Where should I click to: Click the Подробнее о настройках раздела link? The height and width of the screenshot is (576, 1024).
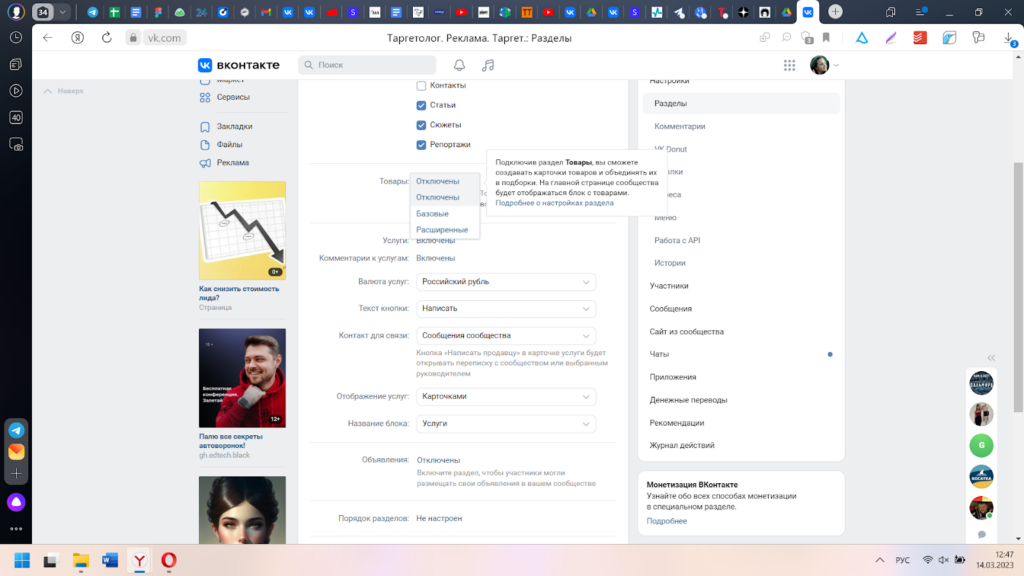(x=554, y=203)
